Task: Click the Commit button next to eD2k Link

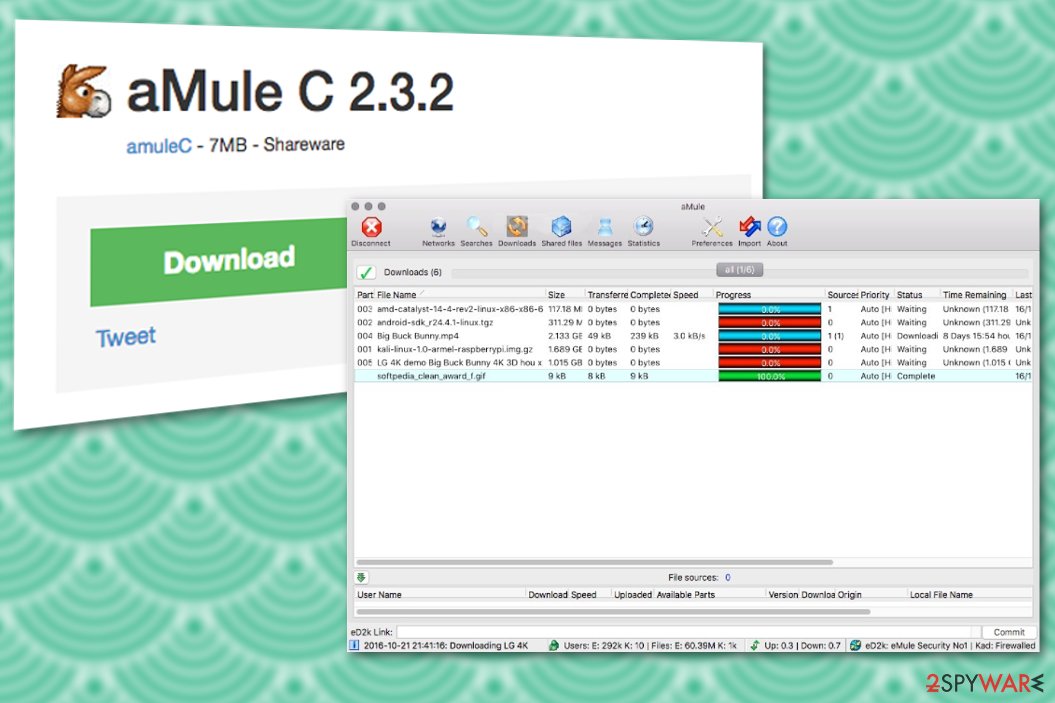Action: (1009, 632)
